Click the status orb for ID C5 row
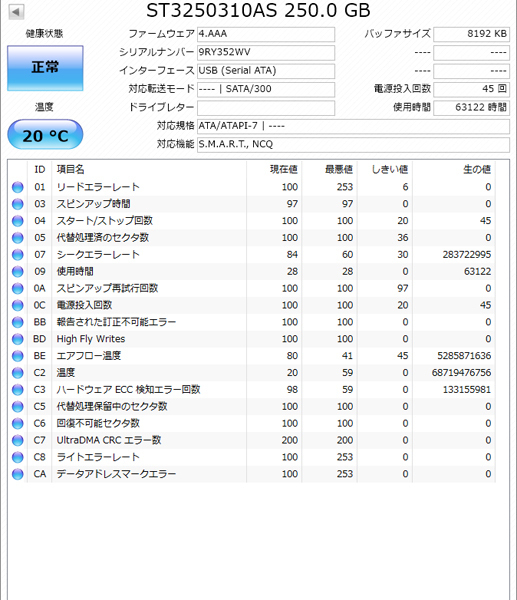Image resolution: width=517 pixels, height=600 pixels. 18,406
